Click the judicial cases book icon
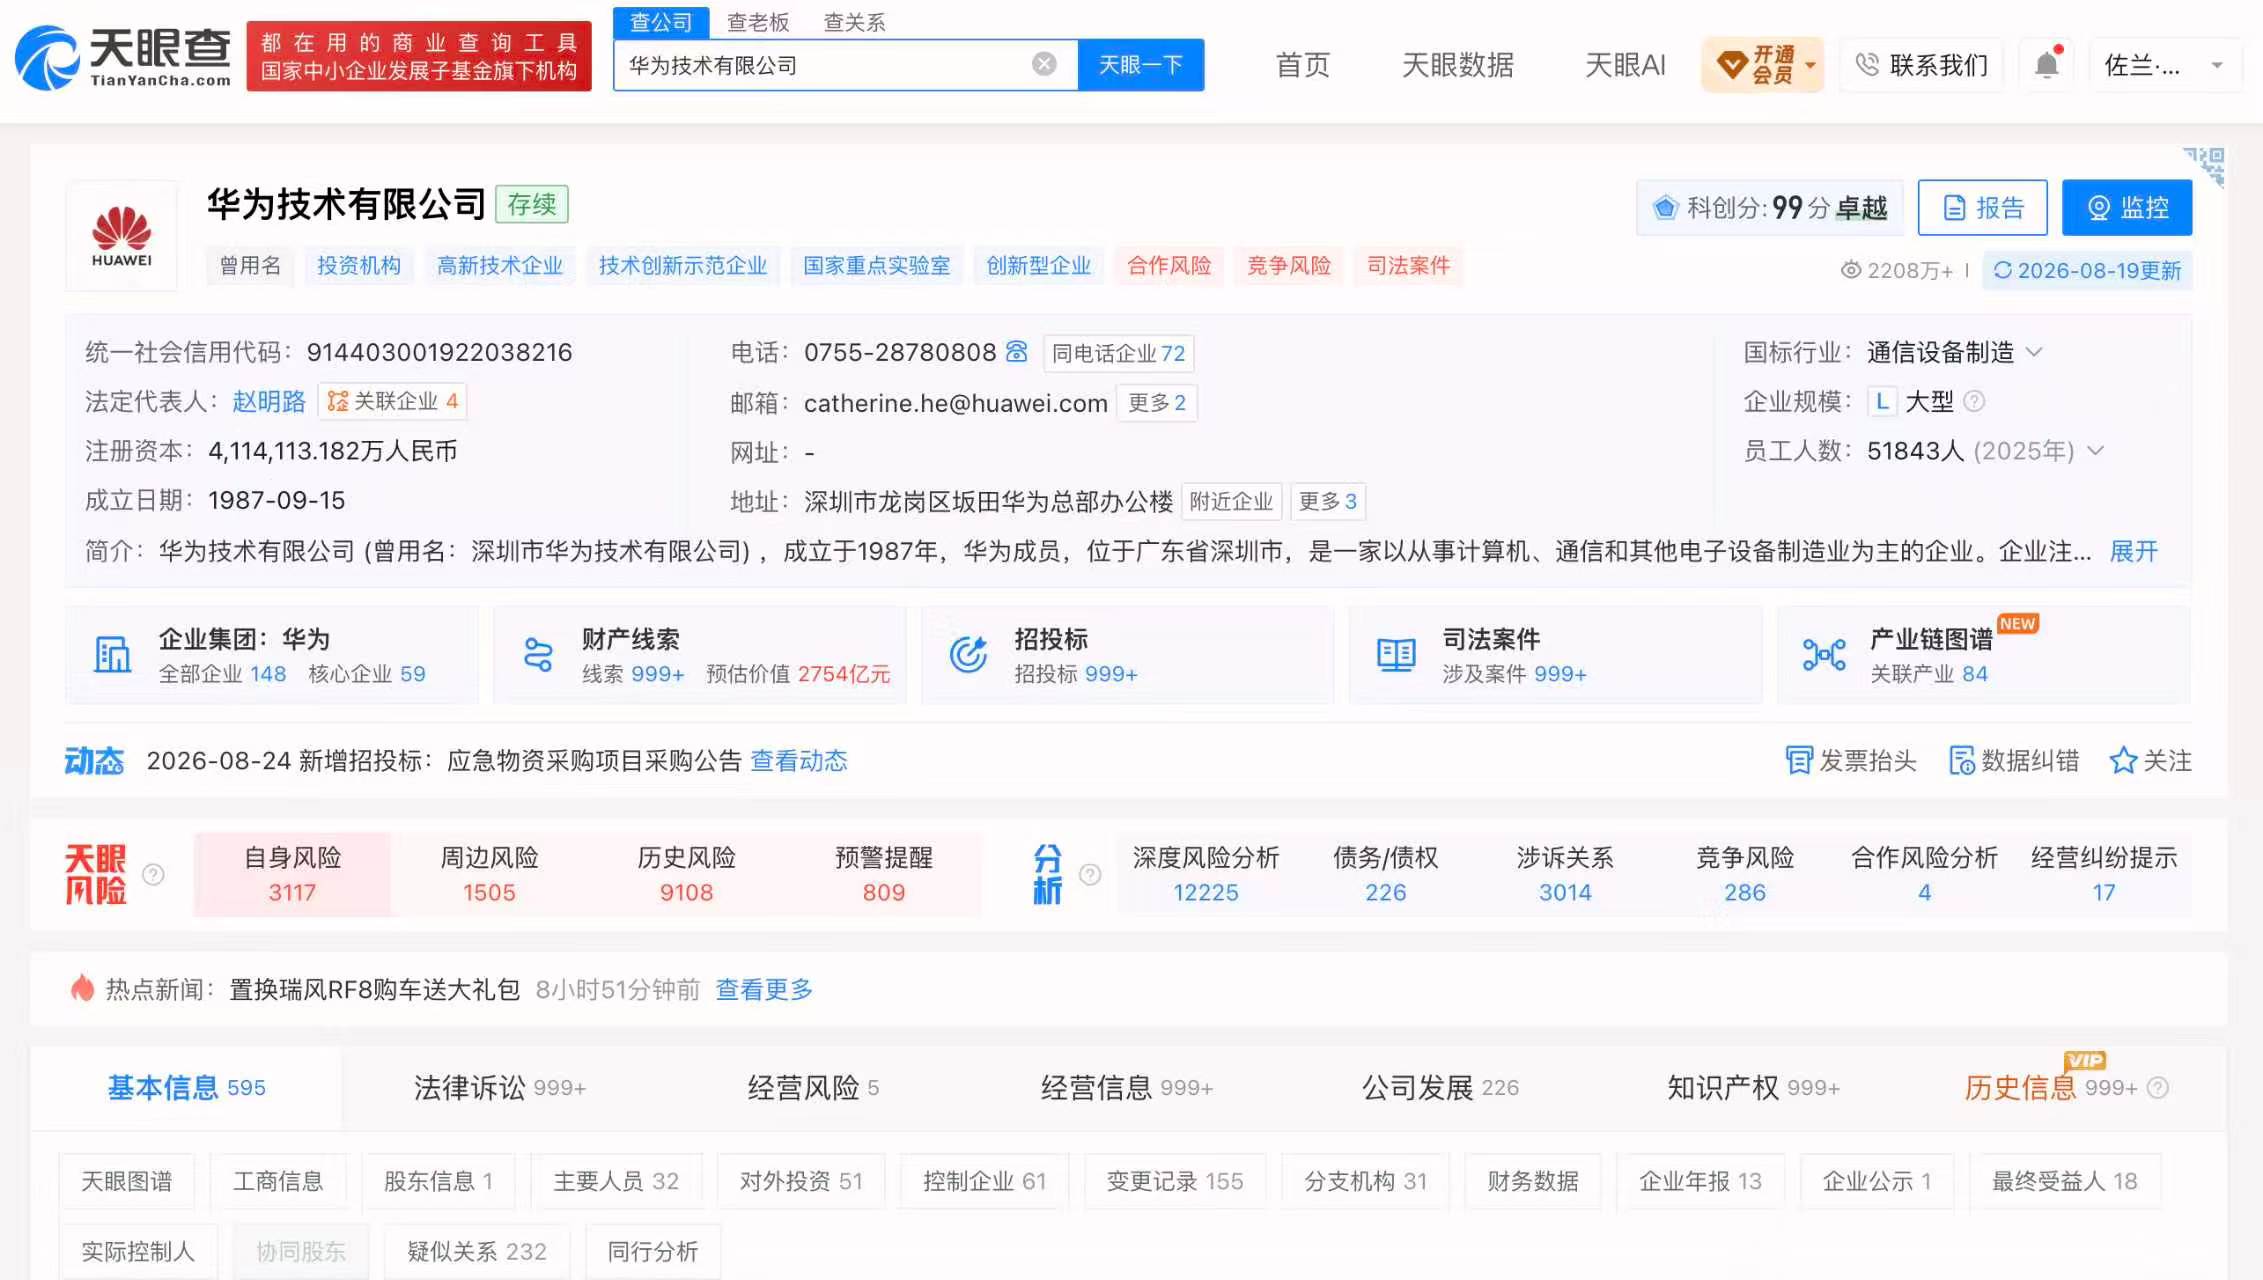 coord(1396,655)
